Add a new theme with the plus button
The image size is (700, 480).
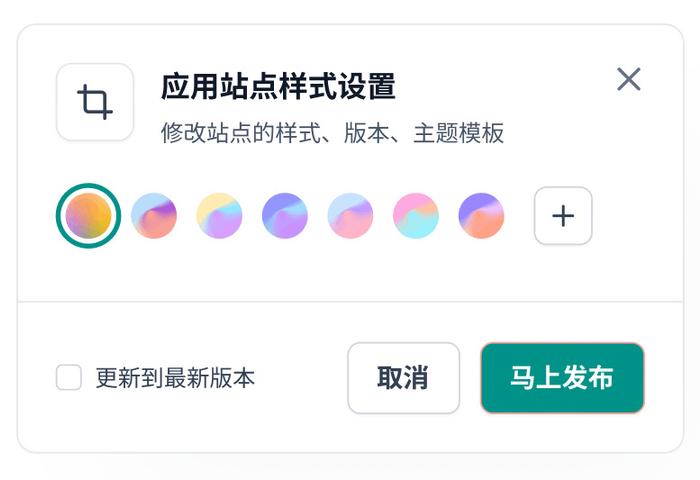point(563,216)
